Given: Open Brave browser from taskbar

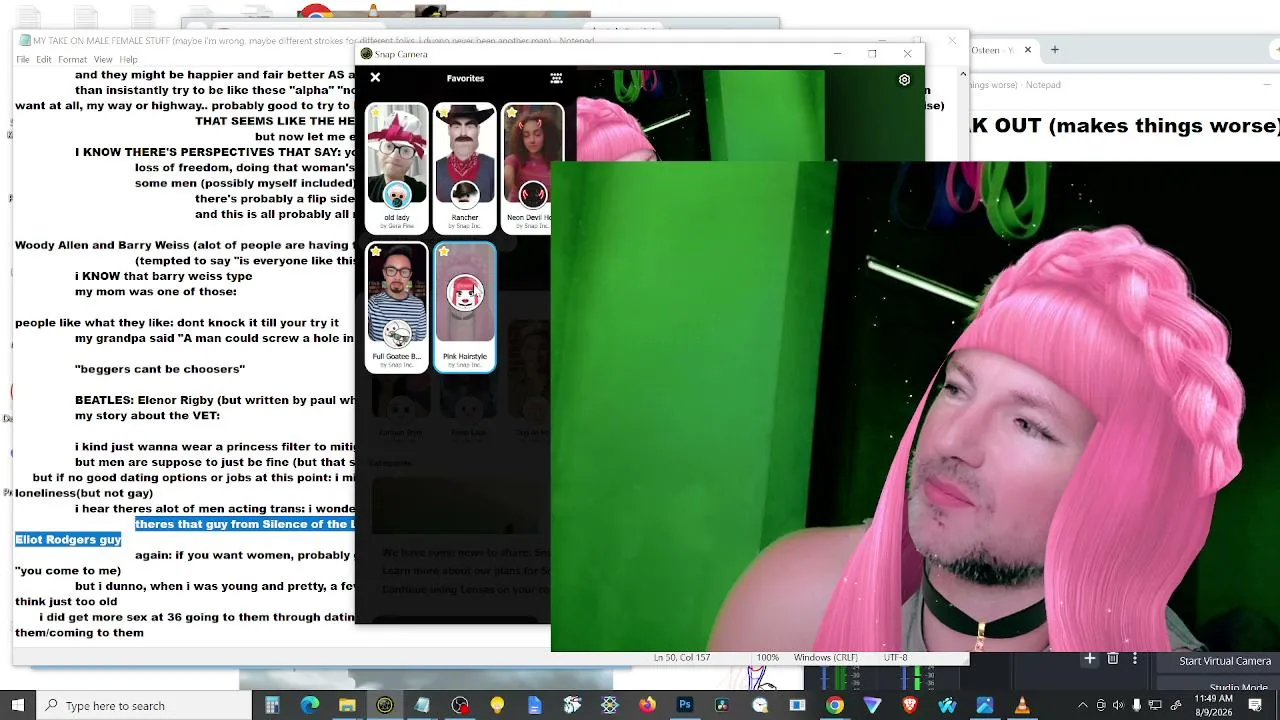Looking at the screenshot, I should pos(910,706).
